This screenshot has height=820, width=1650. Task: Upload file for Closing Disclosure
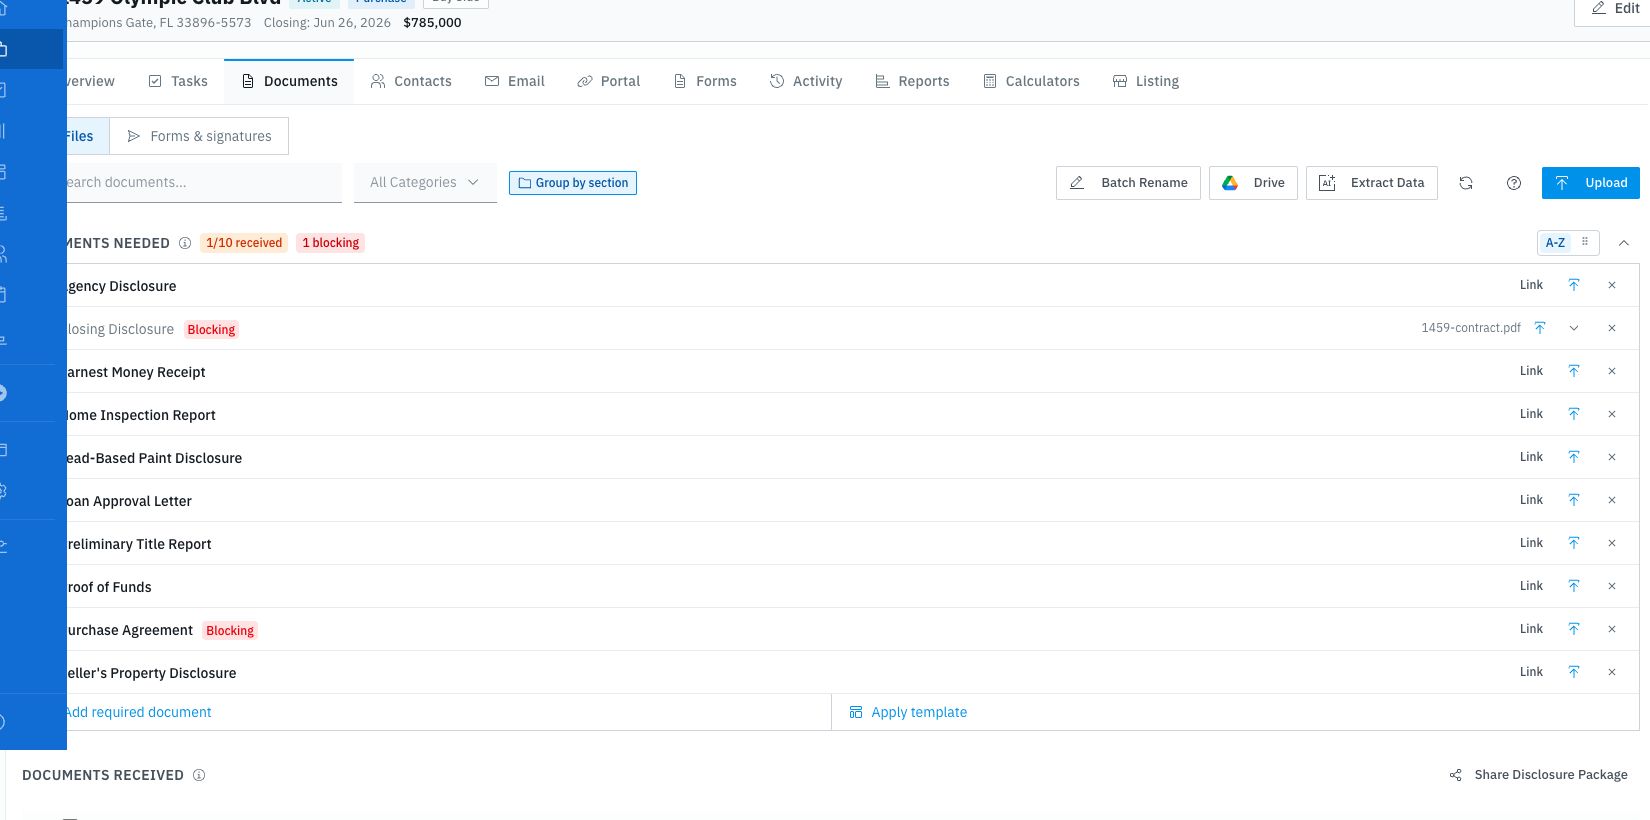1540,328
